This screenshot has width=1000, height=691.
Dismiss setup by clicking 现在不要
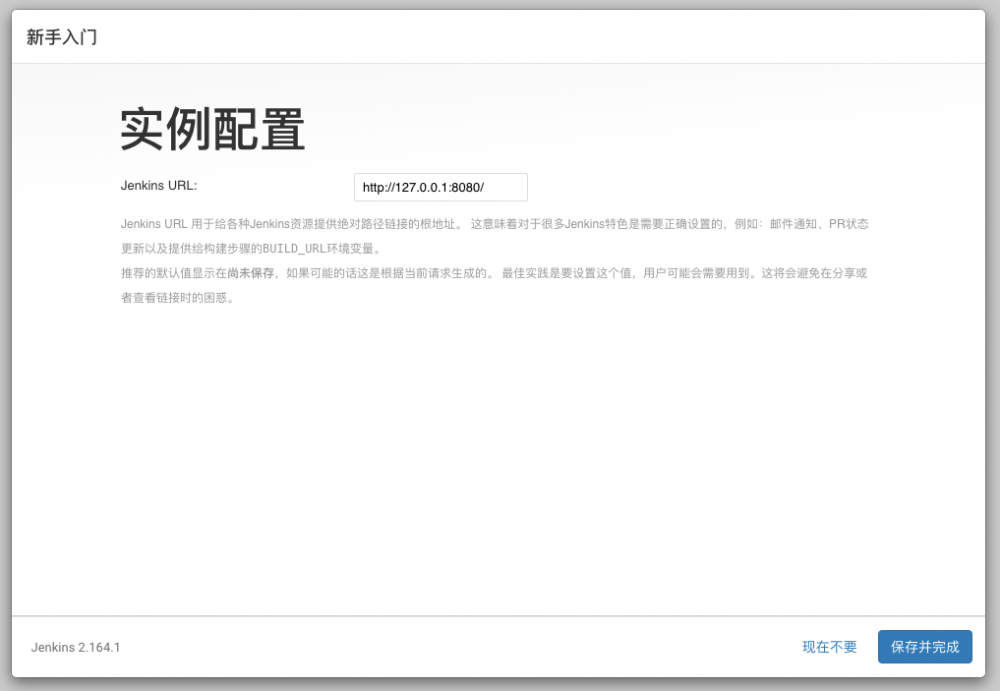click(828, 647)
